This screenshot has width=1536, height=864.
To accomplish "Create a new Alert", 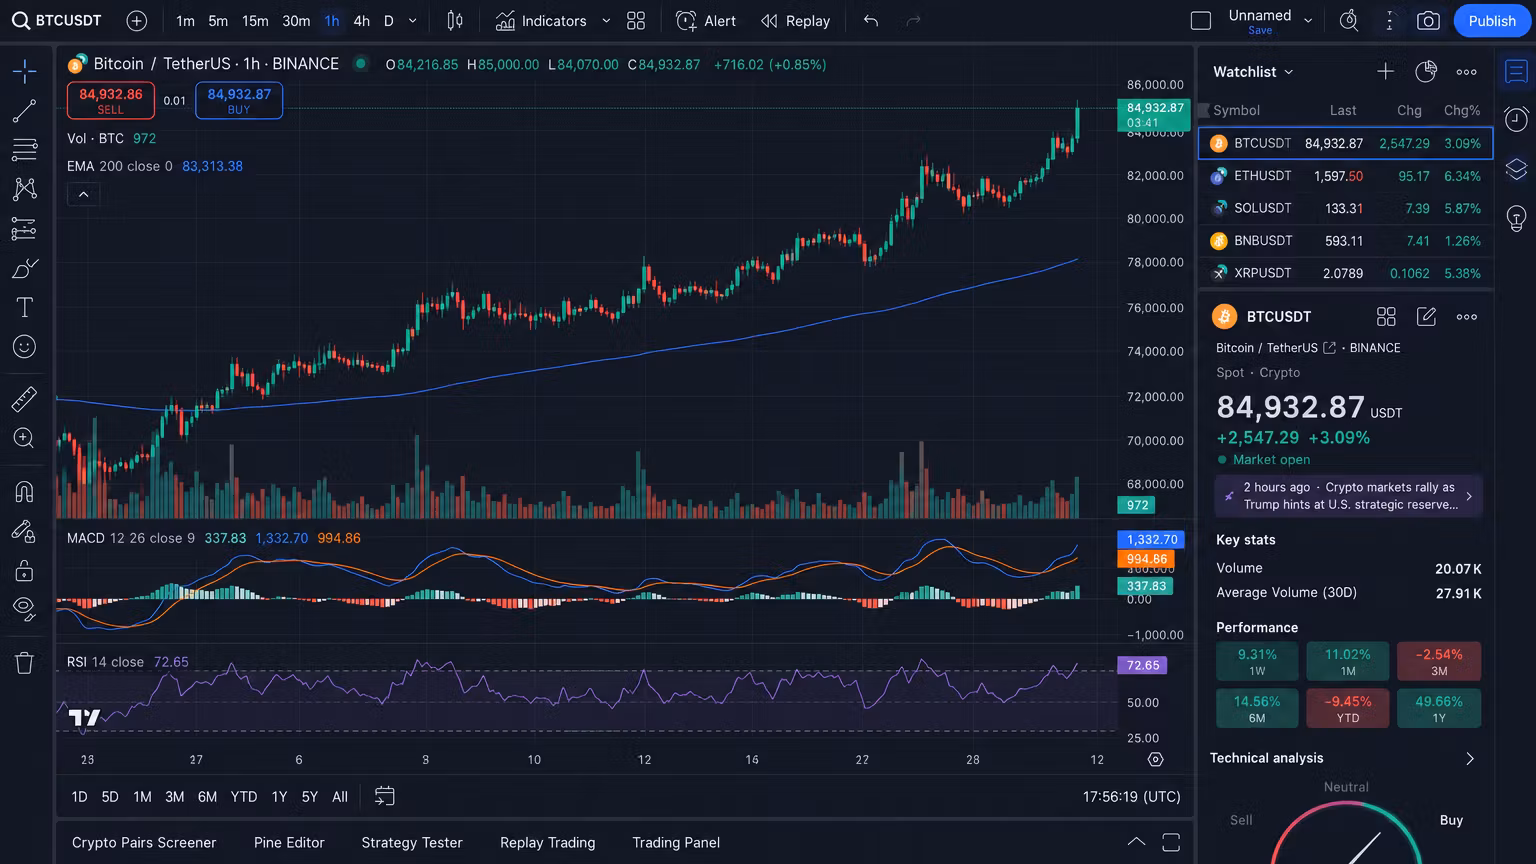I will point(706,21).
